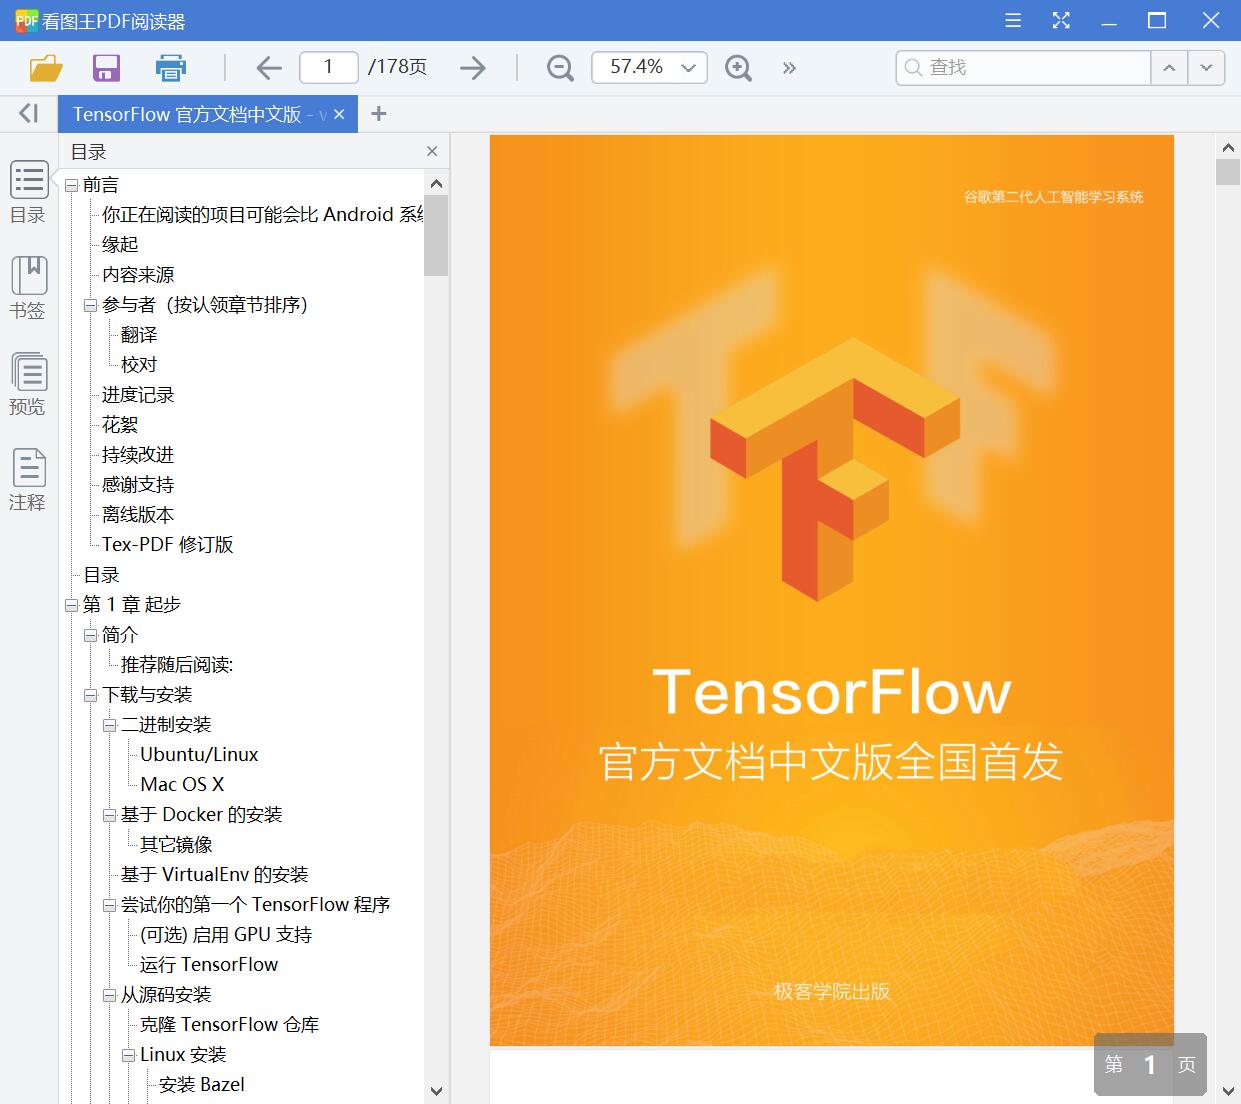Click the document view scroll down arrow

tap(1228, 1089)
